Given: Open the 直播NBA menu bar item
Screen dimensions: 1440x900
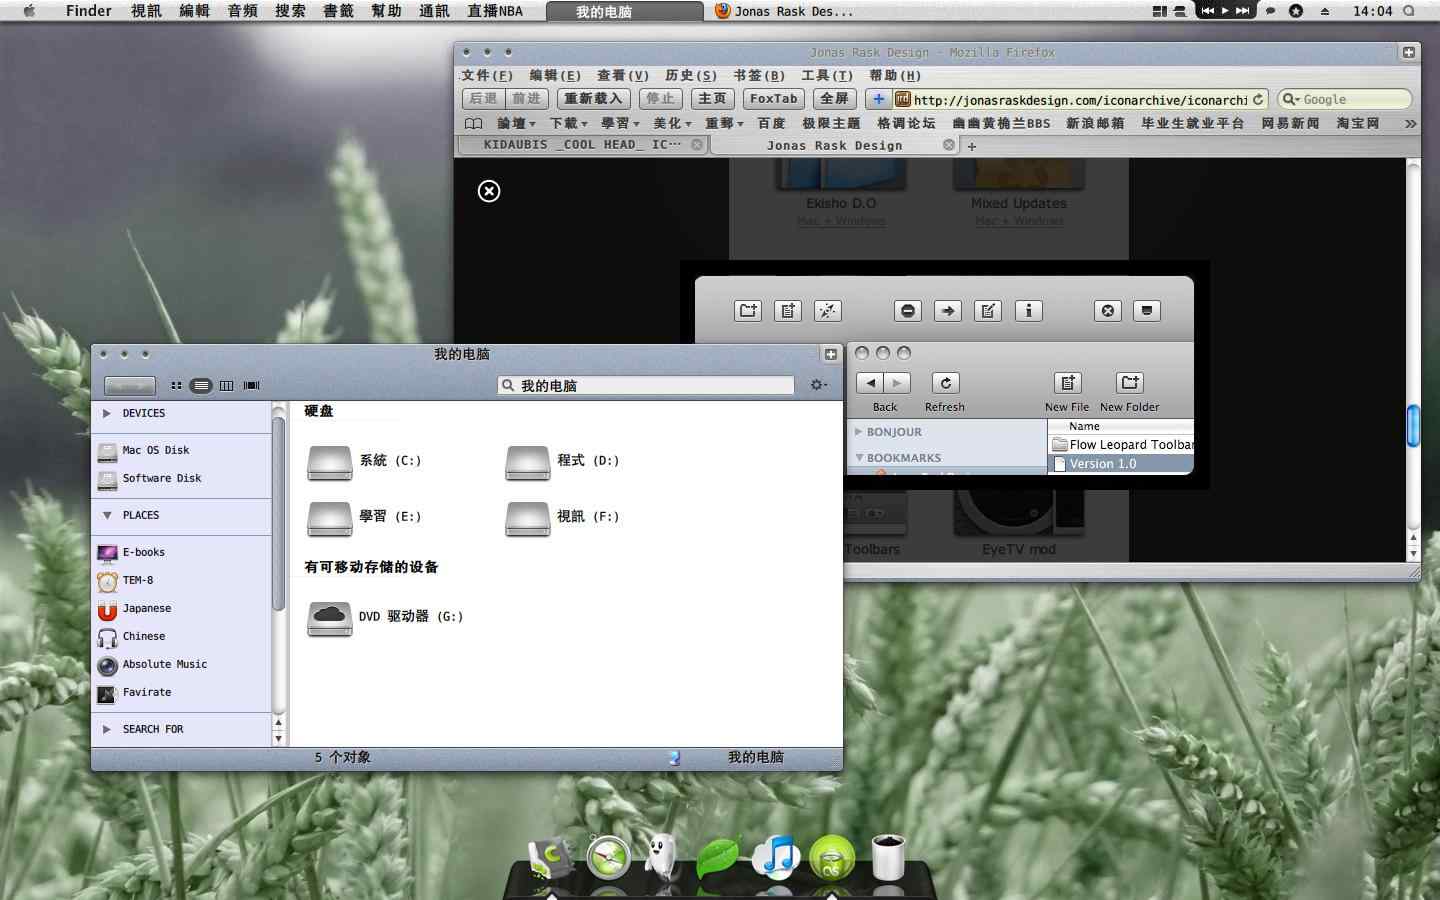Looking at the screenshot, I should [495, 11].
